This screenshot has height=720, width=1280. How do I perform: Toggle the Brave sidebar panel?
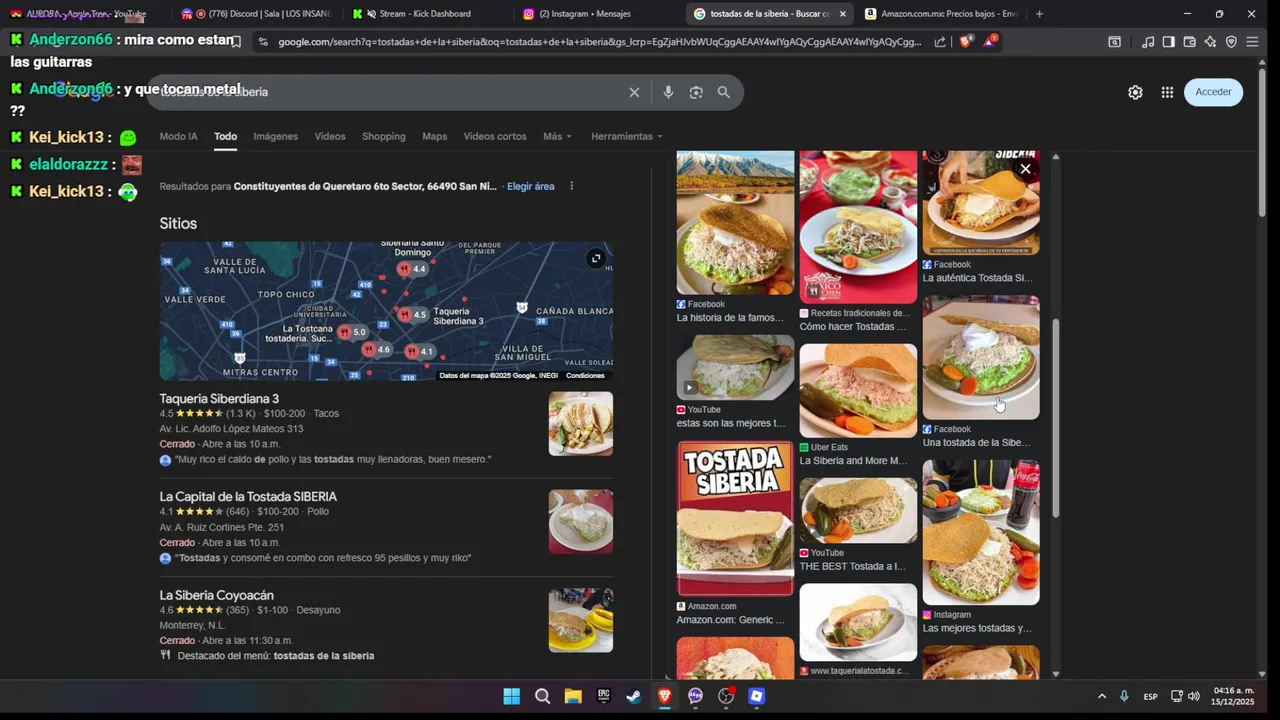click(1168, 42)
